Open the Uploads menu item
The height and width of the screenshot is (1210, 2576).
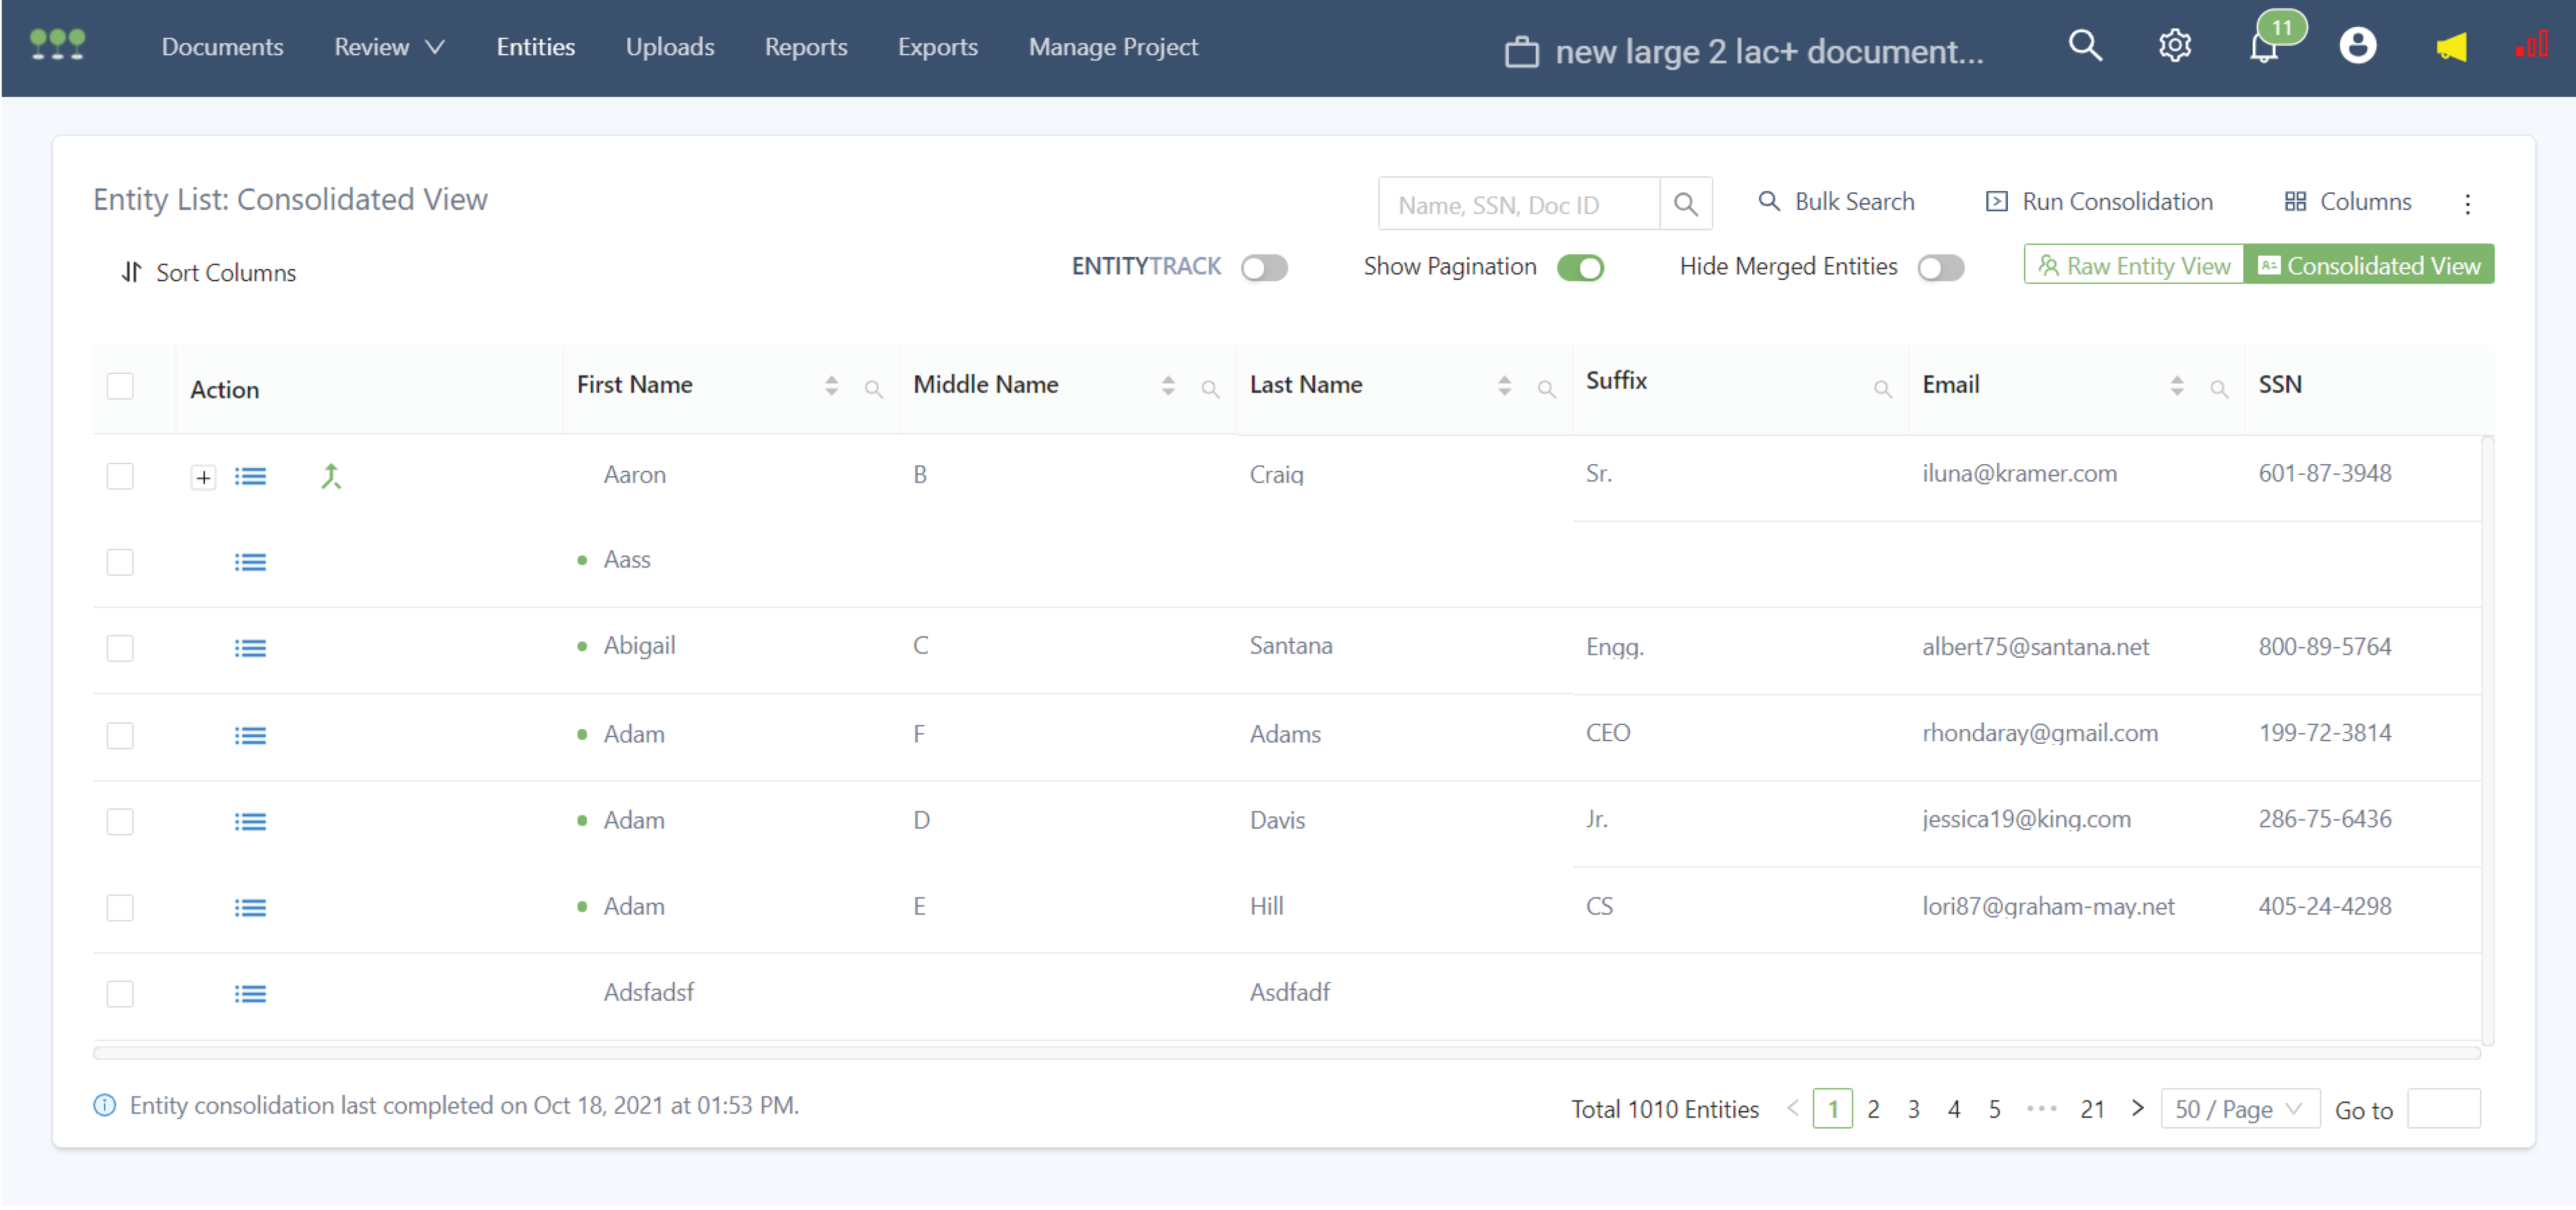[x=669, y=47]
